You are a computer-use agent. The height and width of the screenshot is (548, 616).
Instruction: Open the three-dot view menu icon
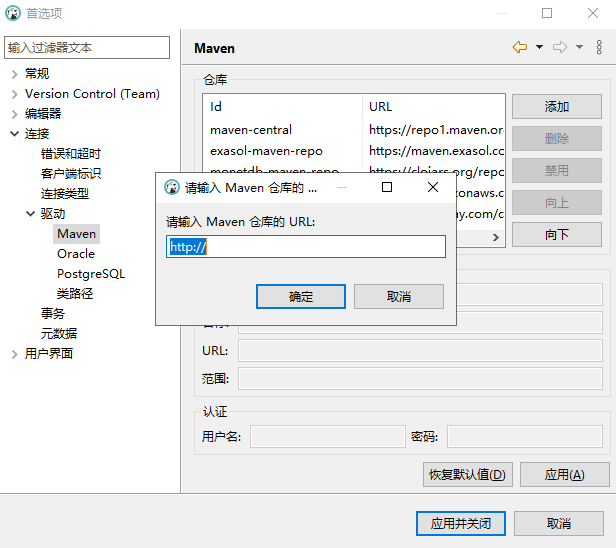[599, 47]
